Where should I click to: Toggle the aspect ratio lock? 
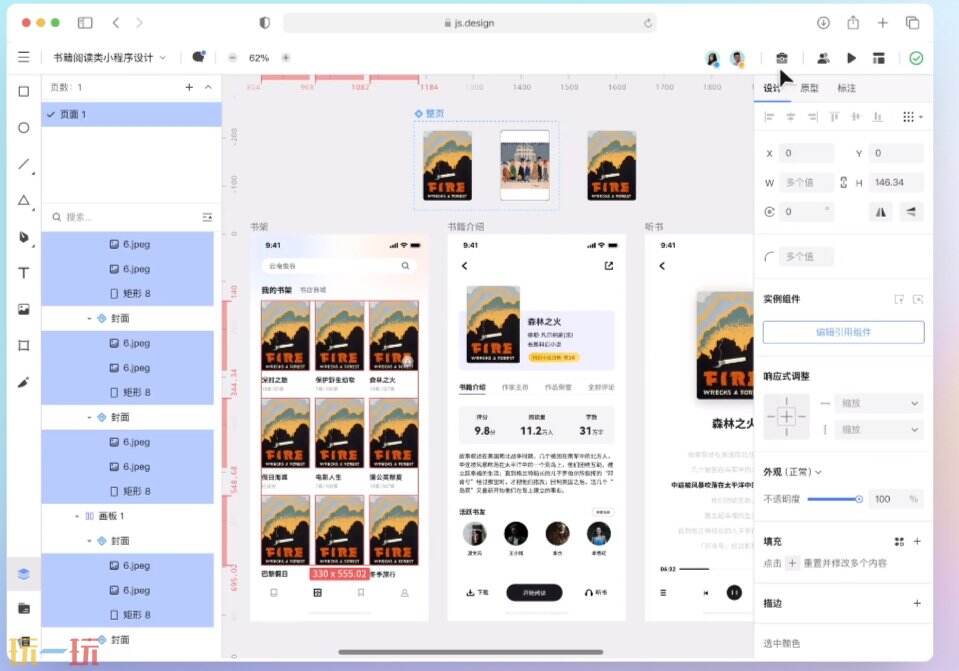843,182
